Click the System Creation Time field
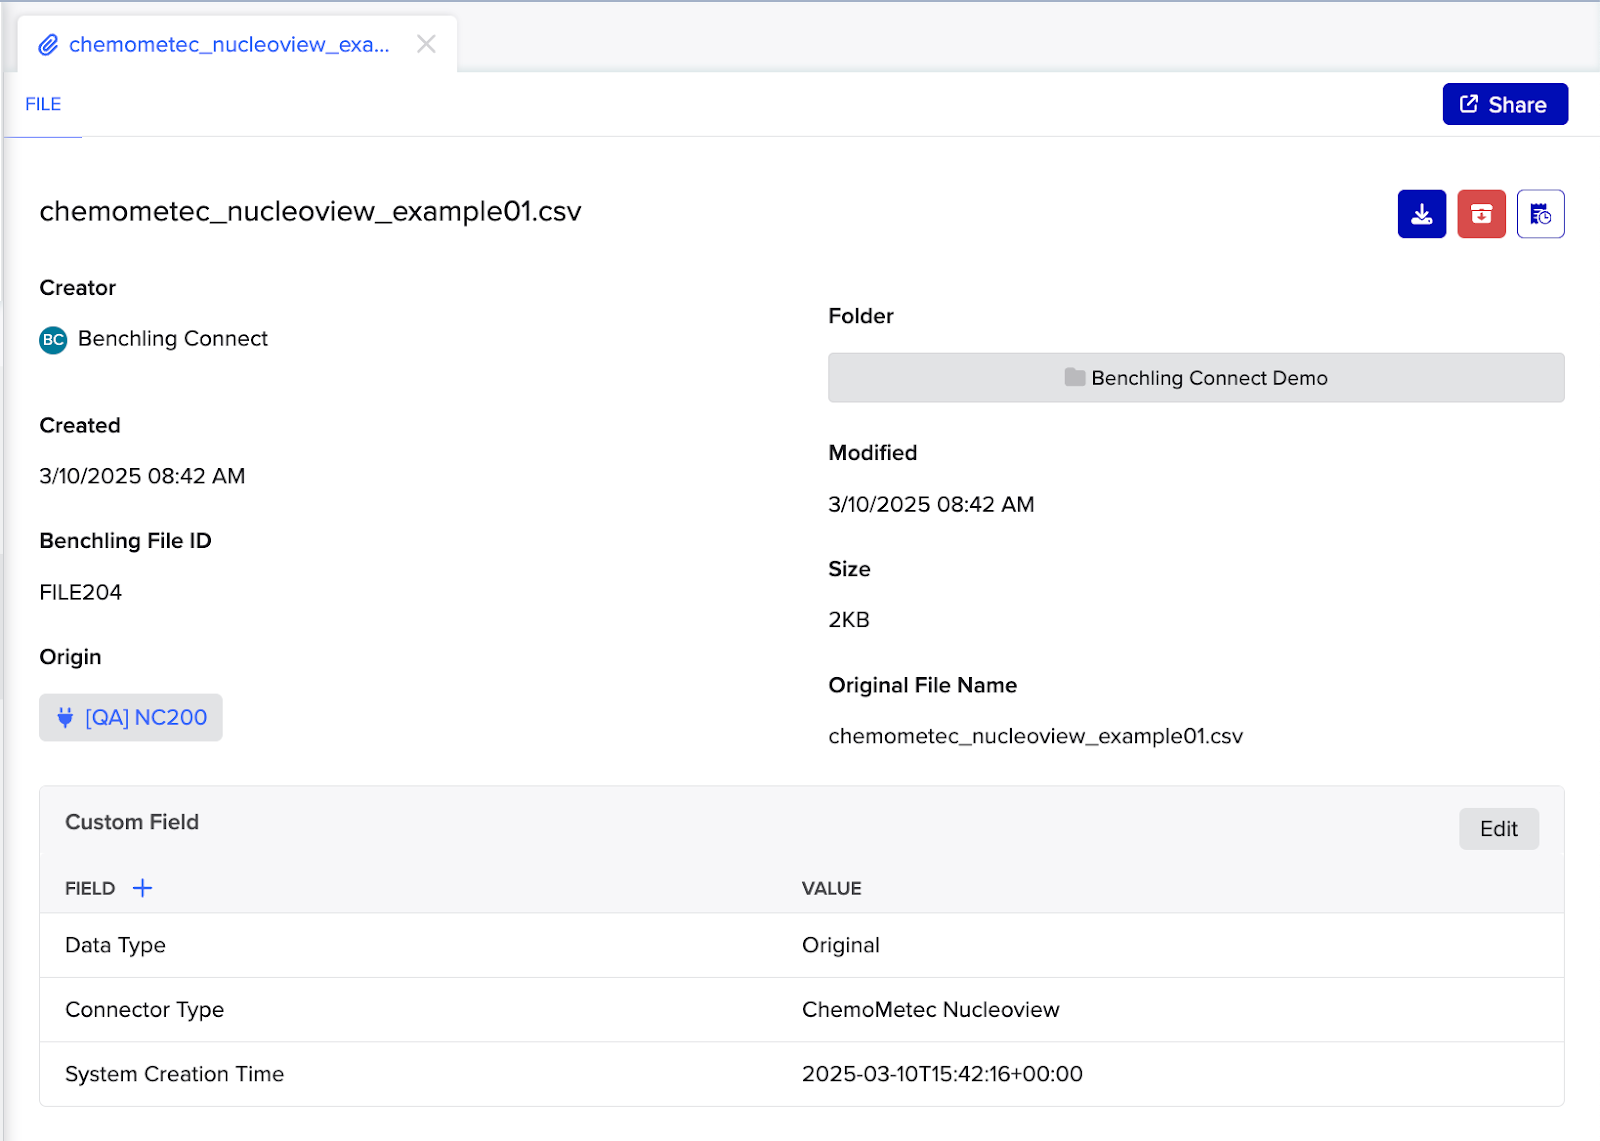Screen dimensions: 1600x1141 [x=175, y=1074]
